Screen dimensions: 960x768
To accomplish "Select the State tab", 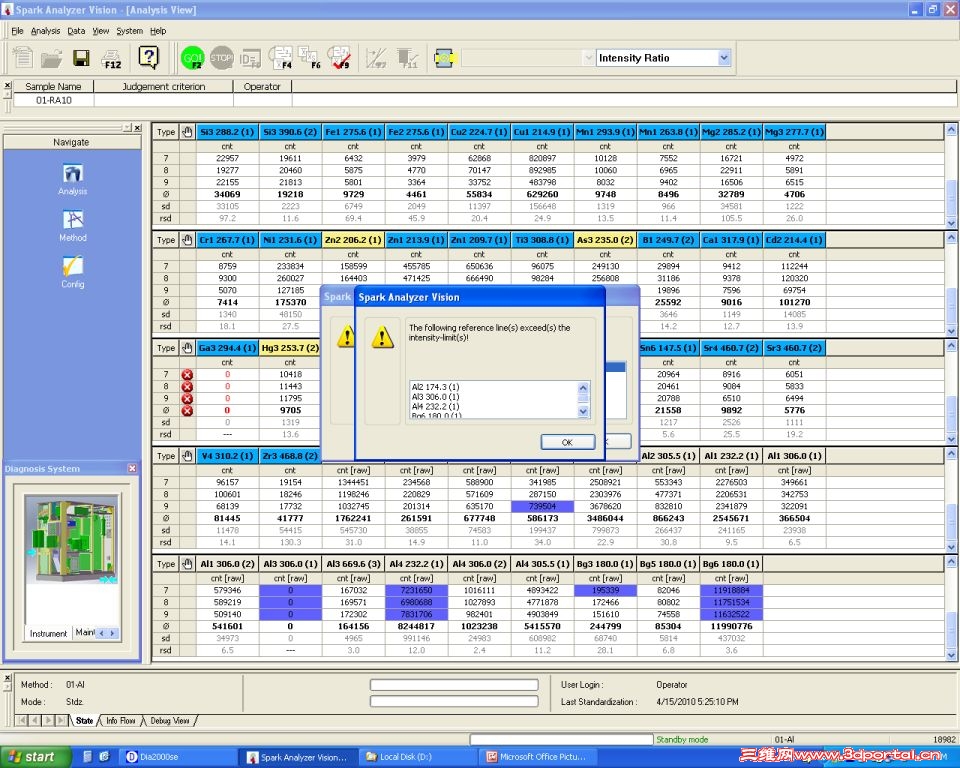I will click(84, 721).
